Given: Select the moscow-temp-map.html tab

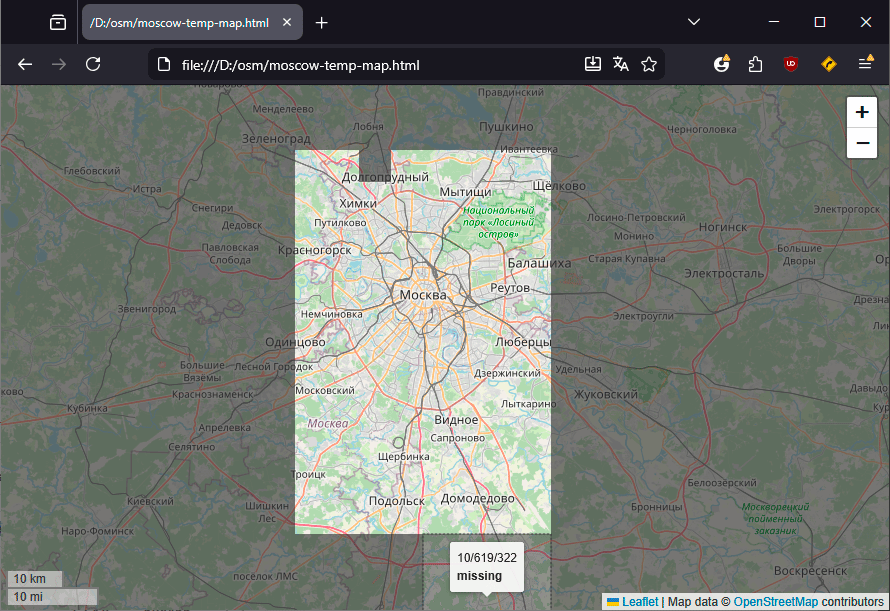Looking at the screenshot, I should click(x=180, y=21).
